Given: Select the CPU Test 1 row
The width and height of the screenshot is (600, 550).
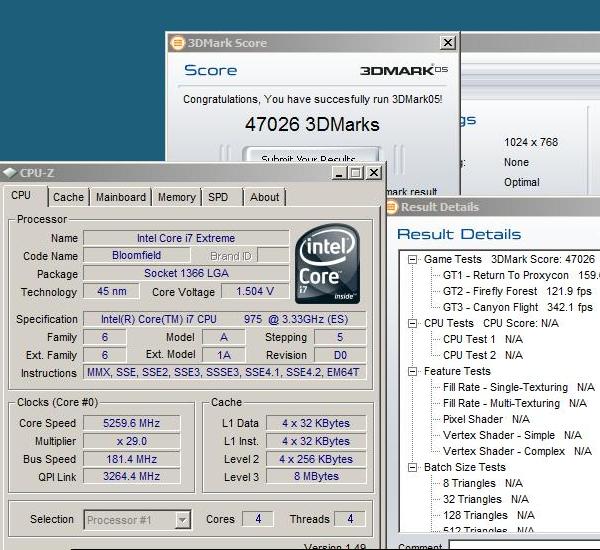Looking at the screenshot, I should (483, 339).
